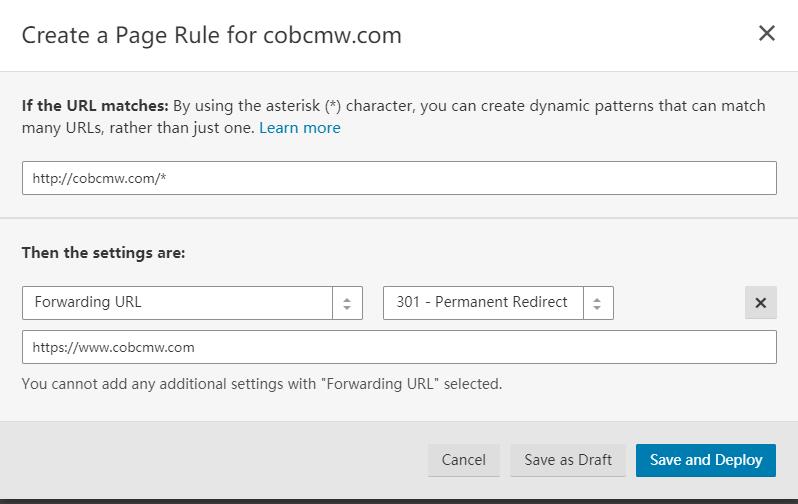
Task: Click the cobcmw.com domain name in title
Action: [332, 35]
